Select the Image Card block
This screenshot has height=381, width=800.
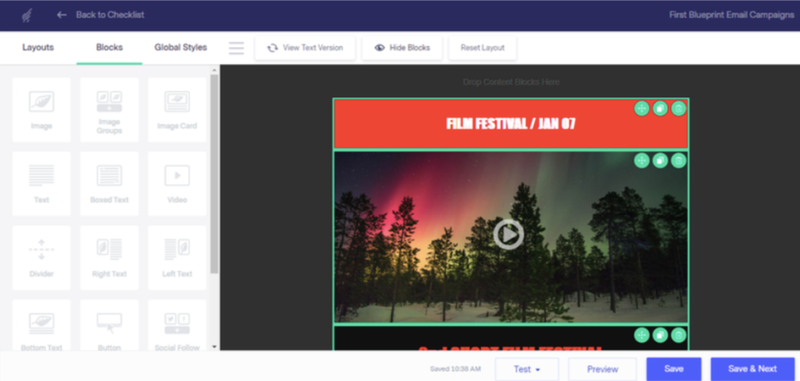177,110
